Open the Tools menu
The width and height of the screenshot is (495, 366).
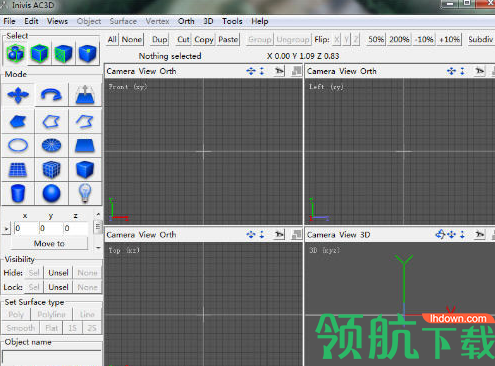pyautogui.click(x=232, y=21)
